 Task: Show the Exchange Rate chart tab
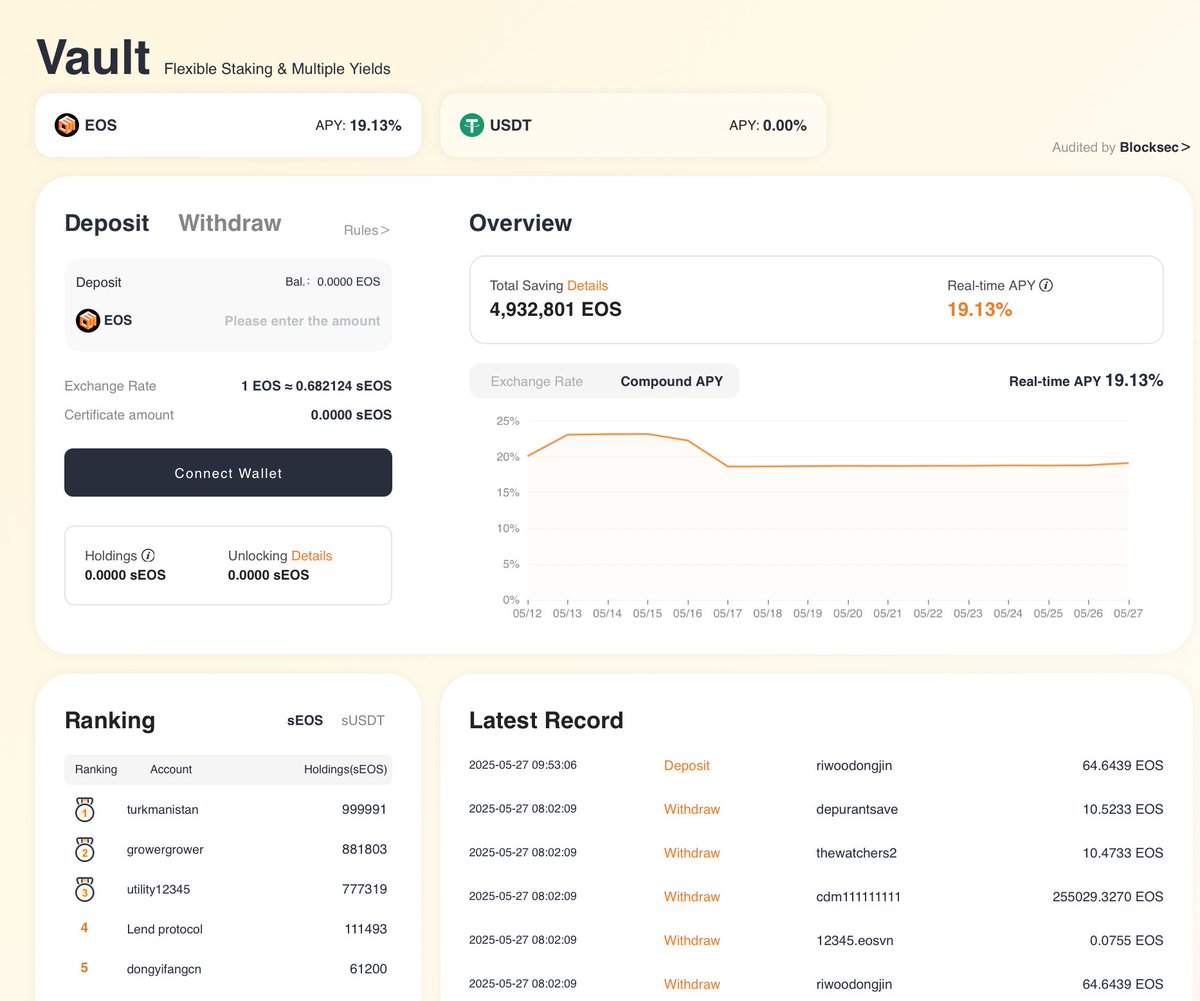[537, 381]
